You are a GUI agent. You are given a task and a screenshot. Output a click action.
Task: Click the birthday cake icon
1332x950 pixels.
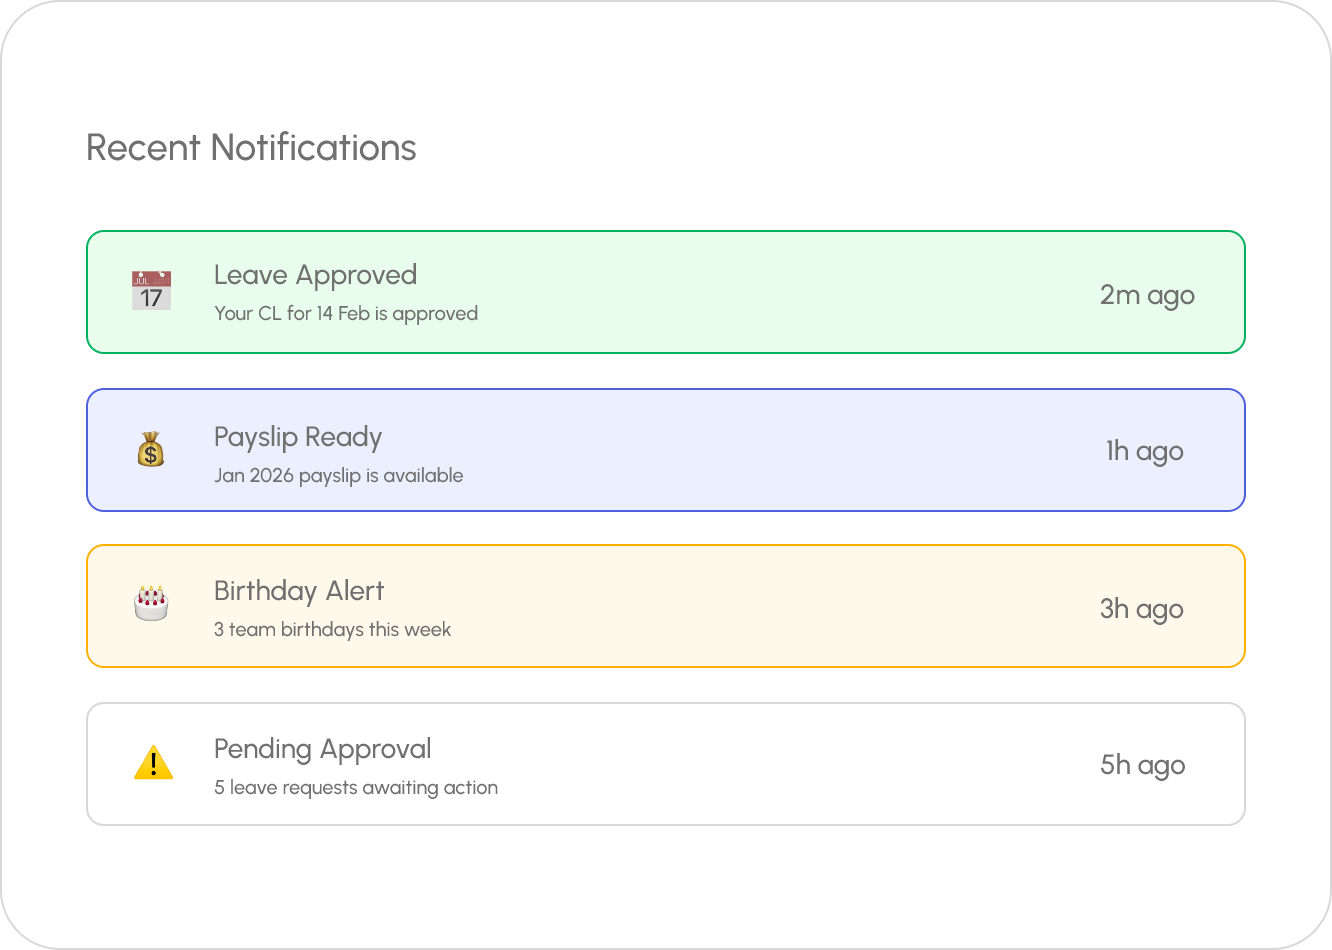(x=151, y=604)
